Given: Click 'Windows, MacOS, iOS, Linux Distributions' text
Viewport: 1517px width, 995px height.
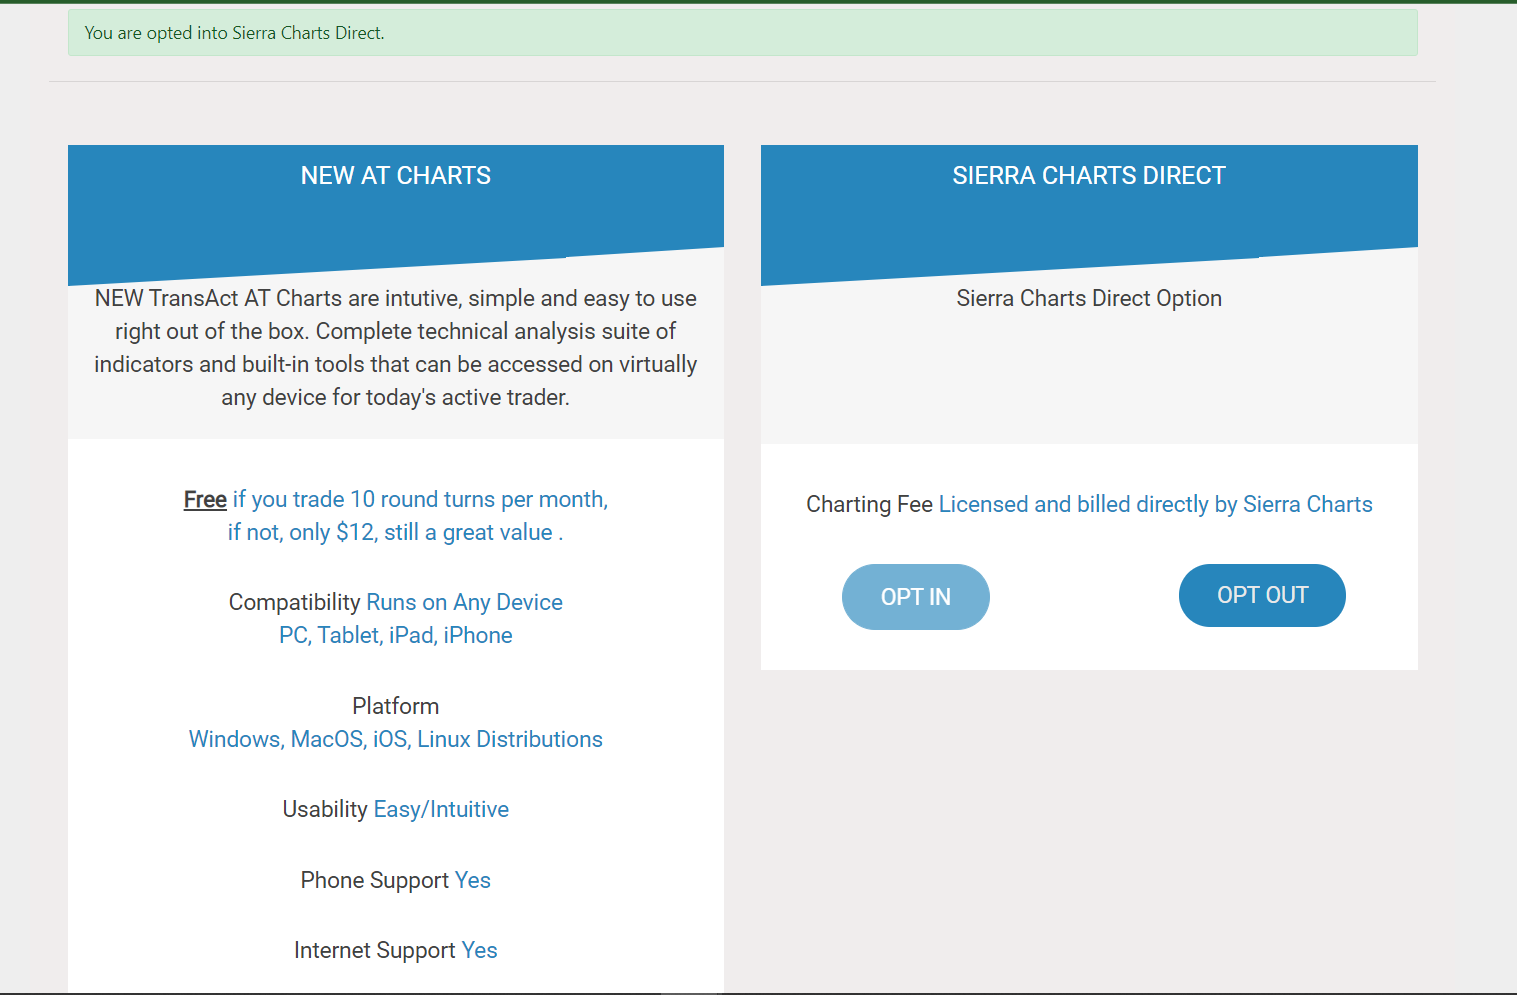Looking at the screenshot, I should [x=396, y=740].
